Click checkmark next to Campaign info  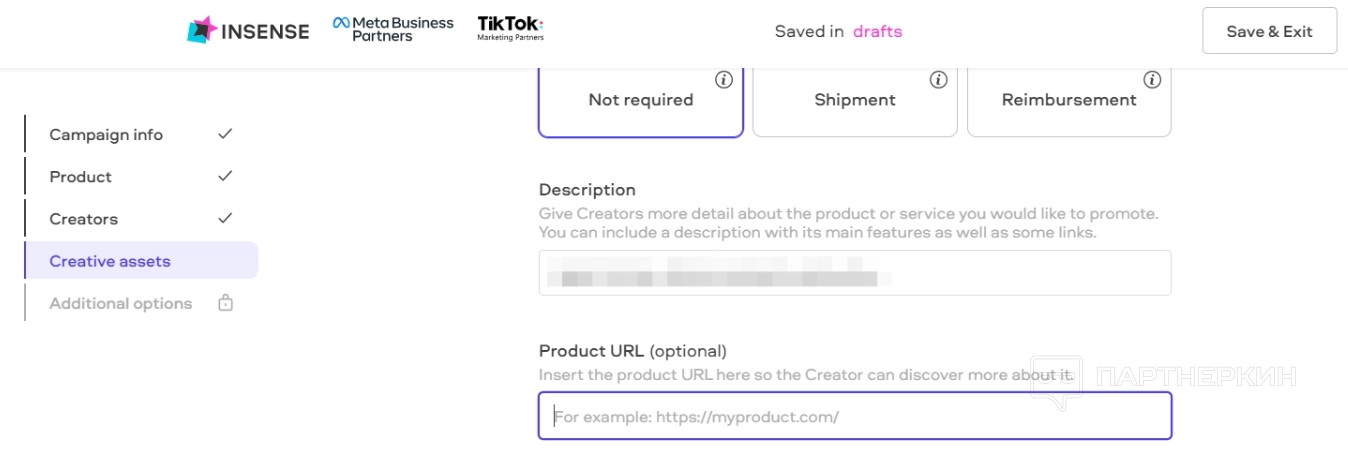click(225, 134)
